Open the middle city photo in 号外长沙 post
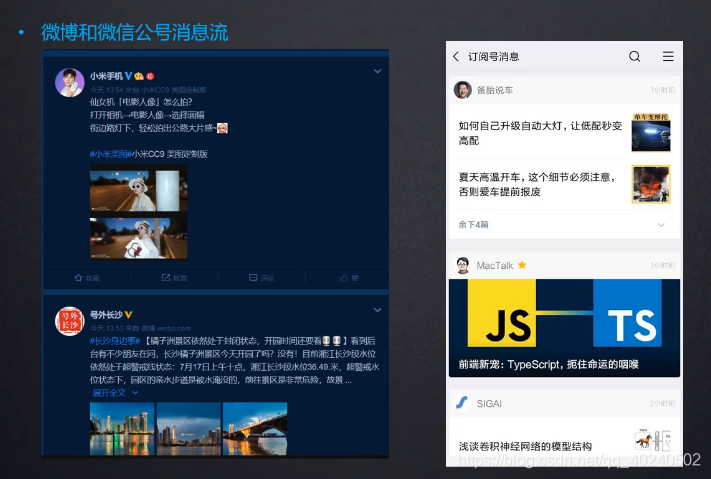This screenshot has width=711, height=479. point(189,429)
